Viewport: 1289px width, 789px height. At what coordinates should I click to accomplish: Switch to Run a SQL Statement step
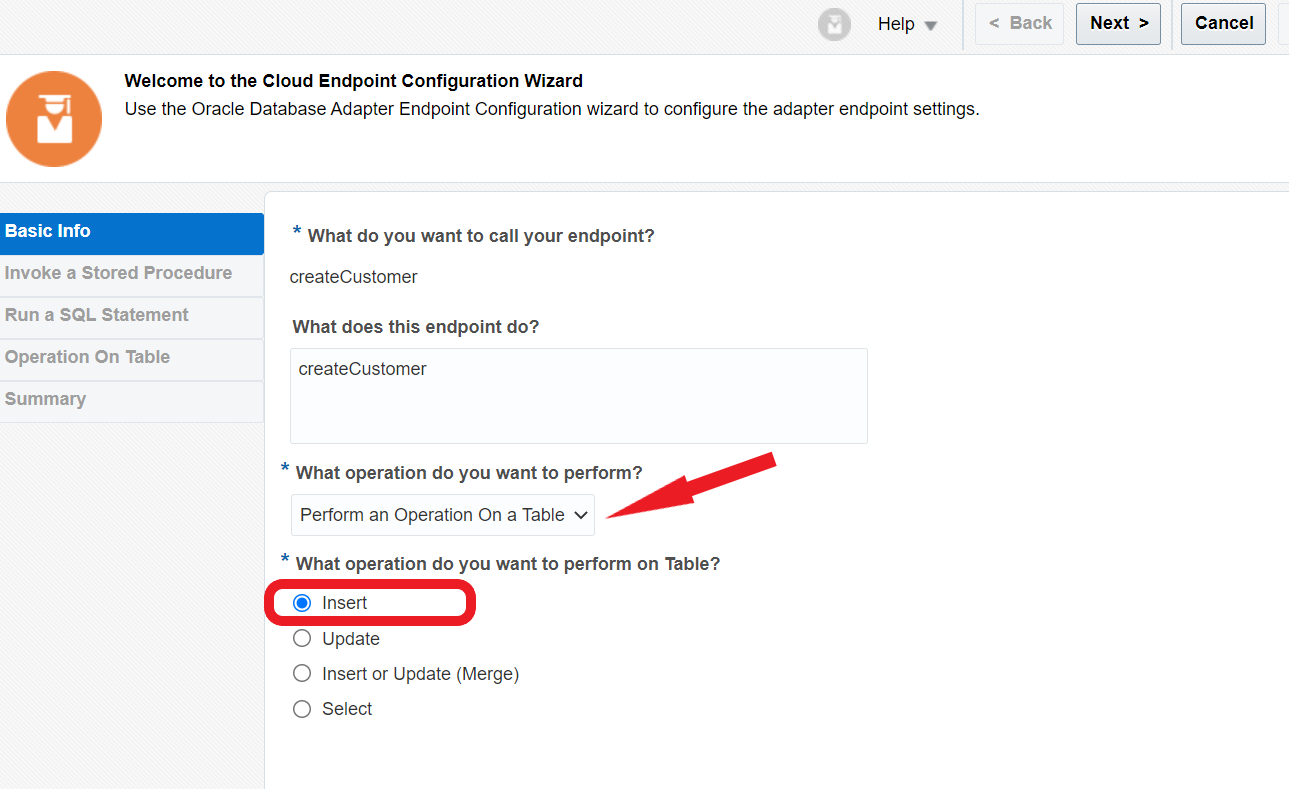point(131,316)
